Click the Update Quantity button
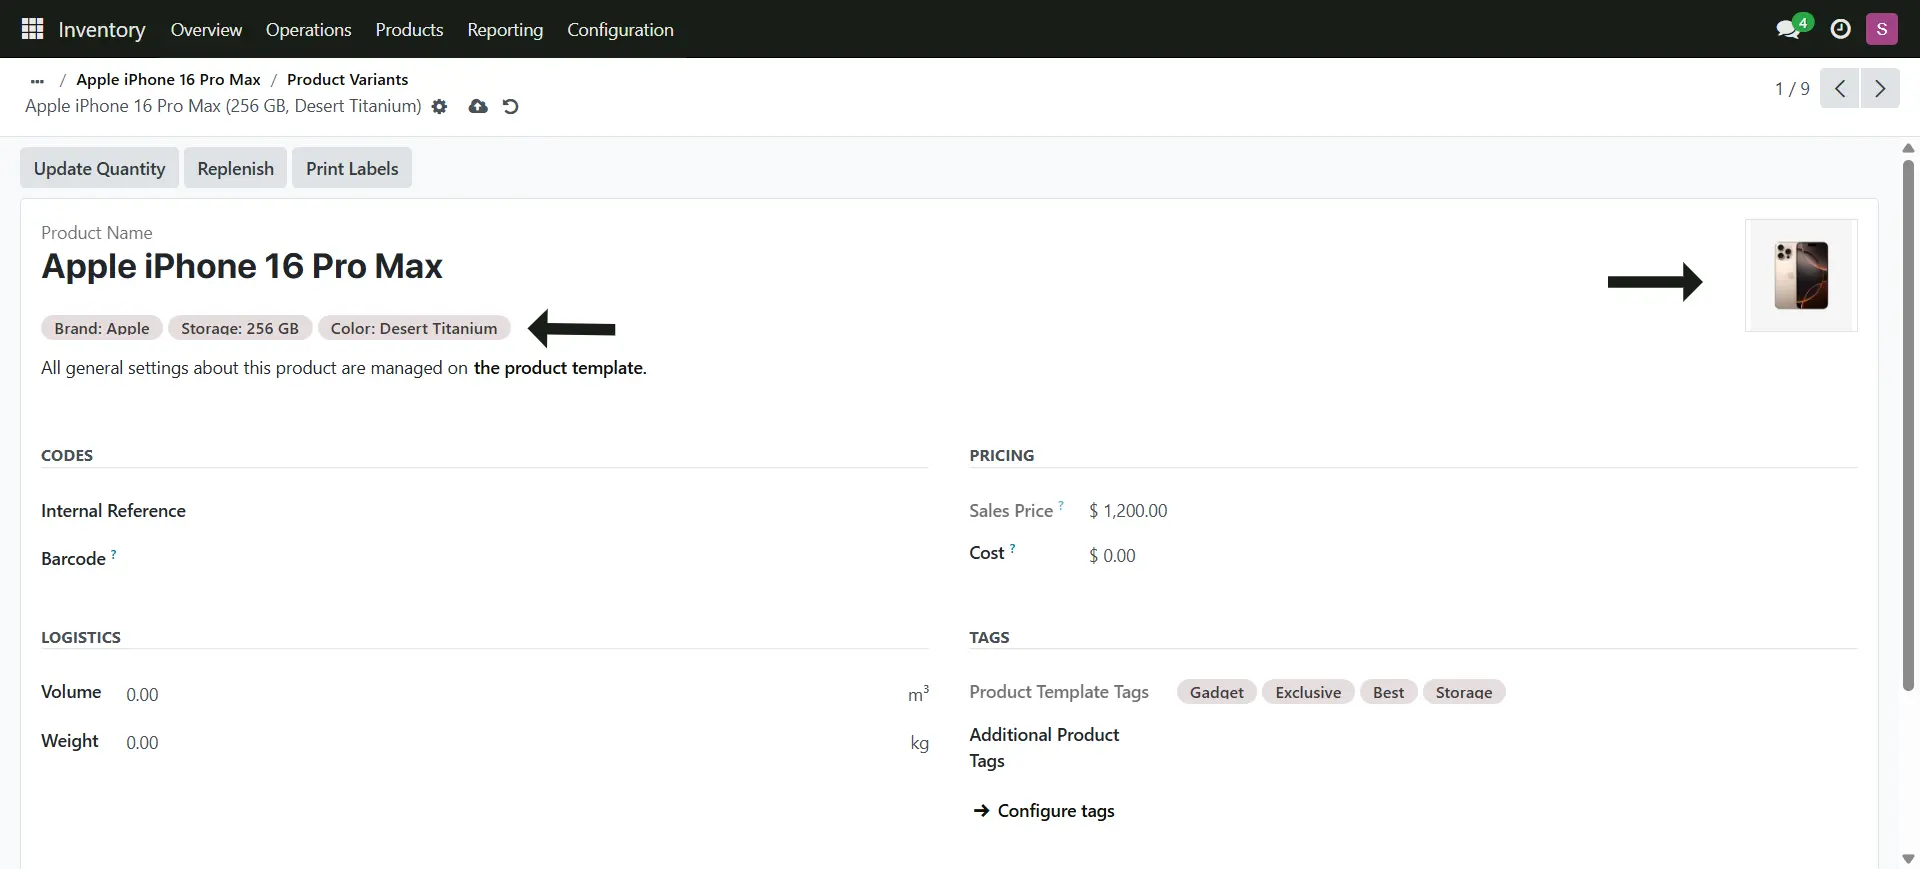Viewport: 1920px width, 869px height. (99, 168)
